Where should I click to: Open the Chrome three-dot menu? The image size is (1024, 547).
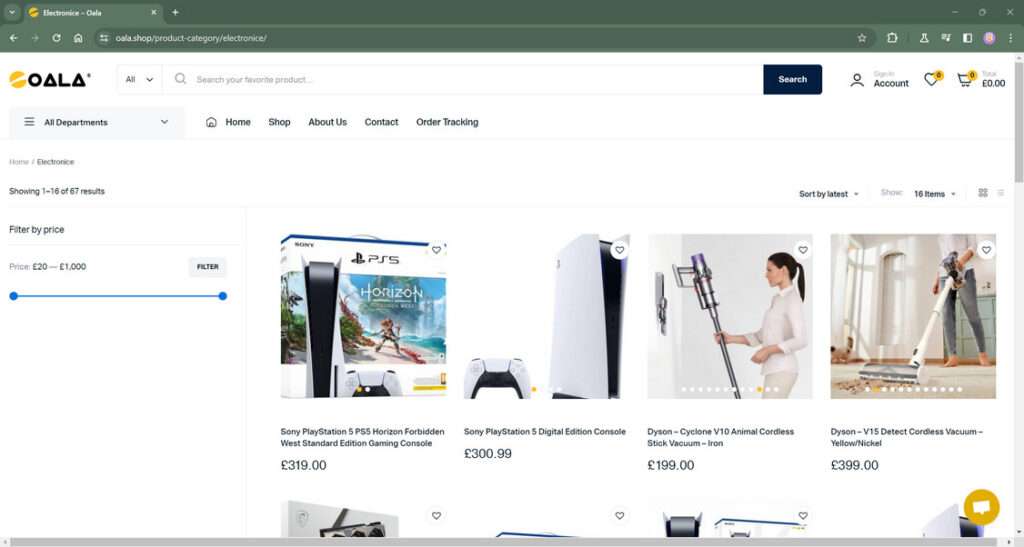point(1010,38)
